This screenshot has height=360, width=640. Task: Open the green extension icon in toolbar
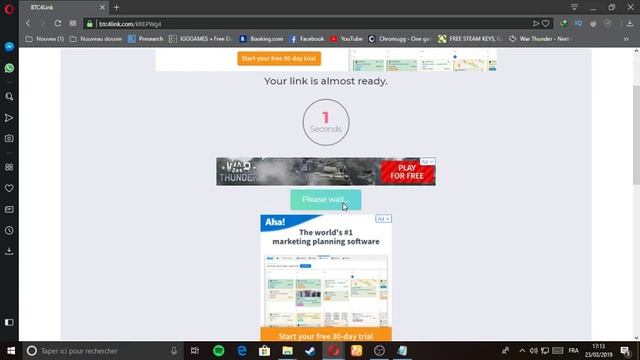tap(564, 24)
